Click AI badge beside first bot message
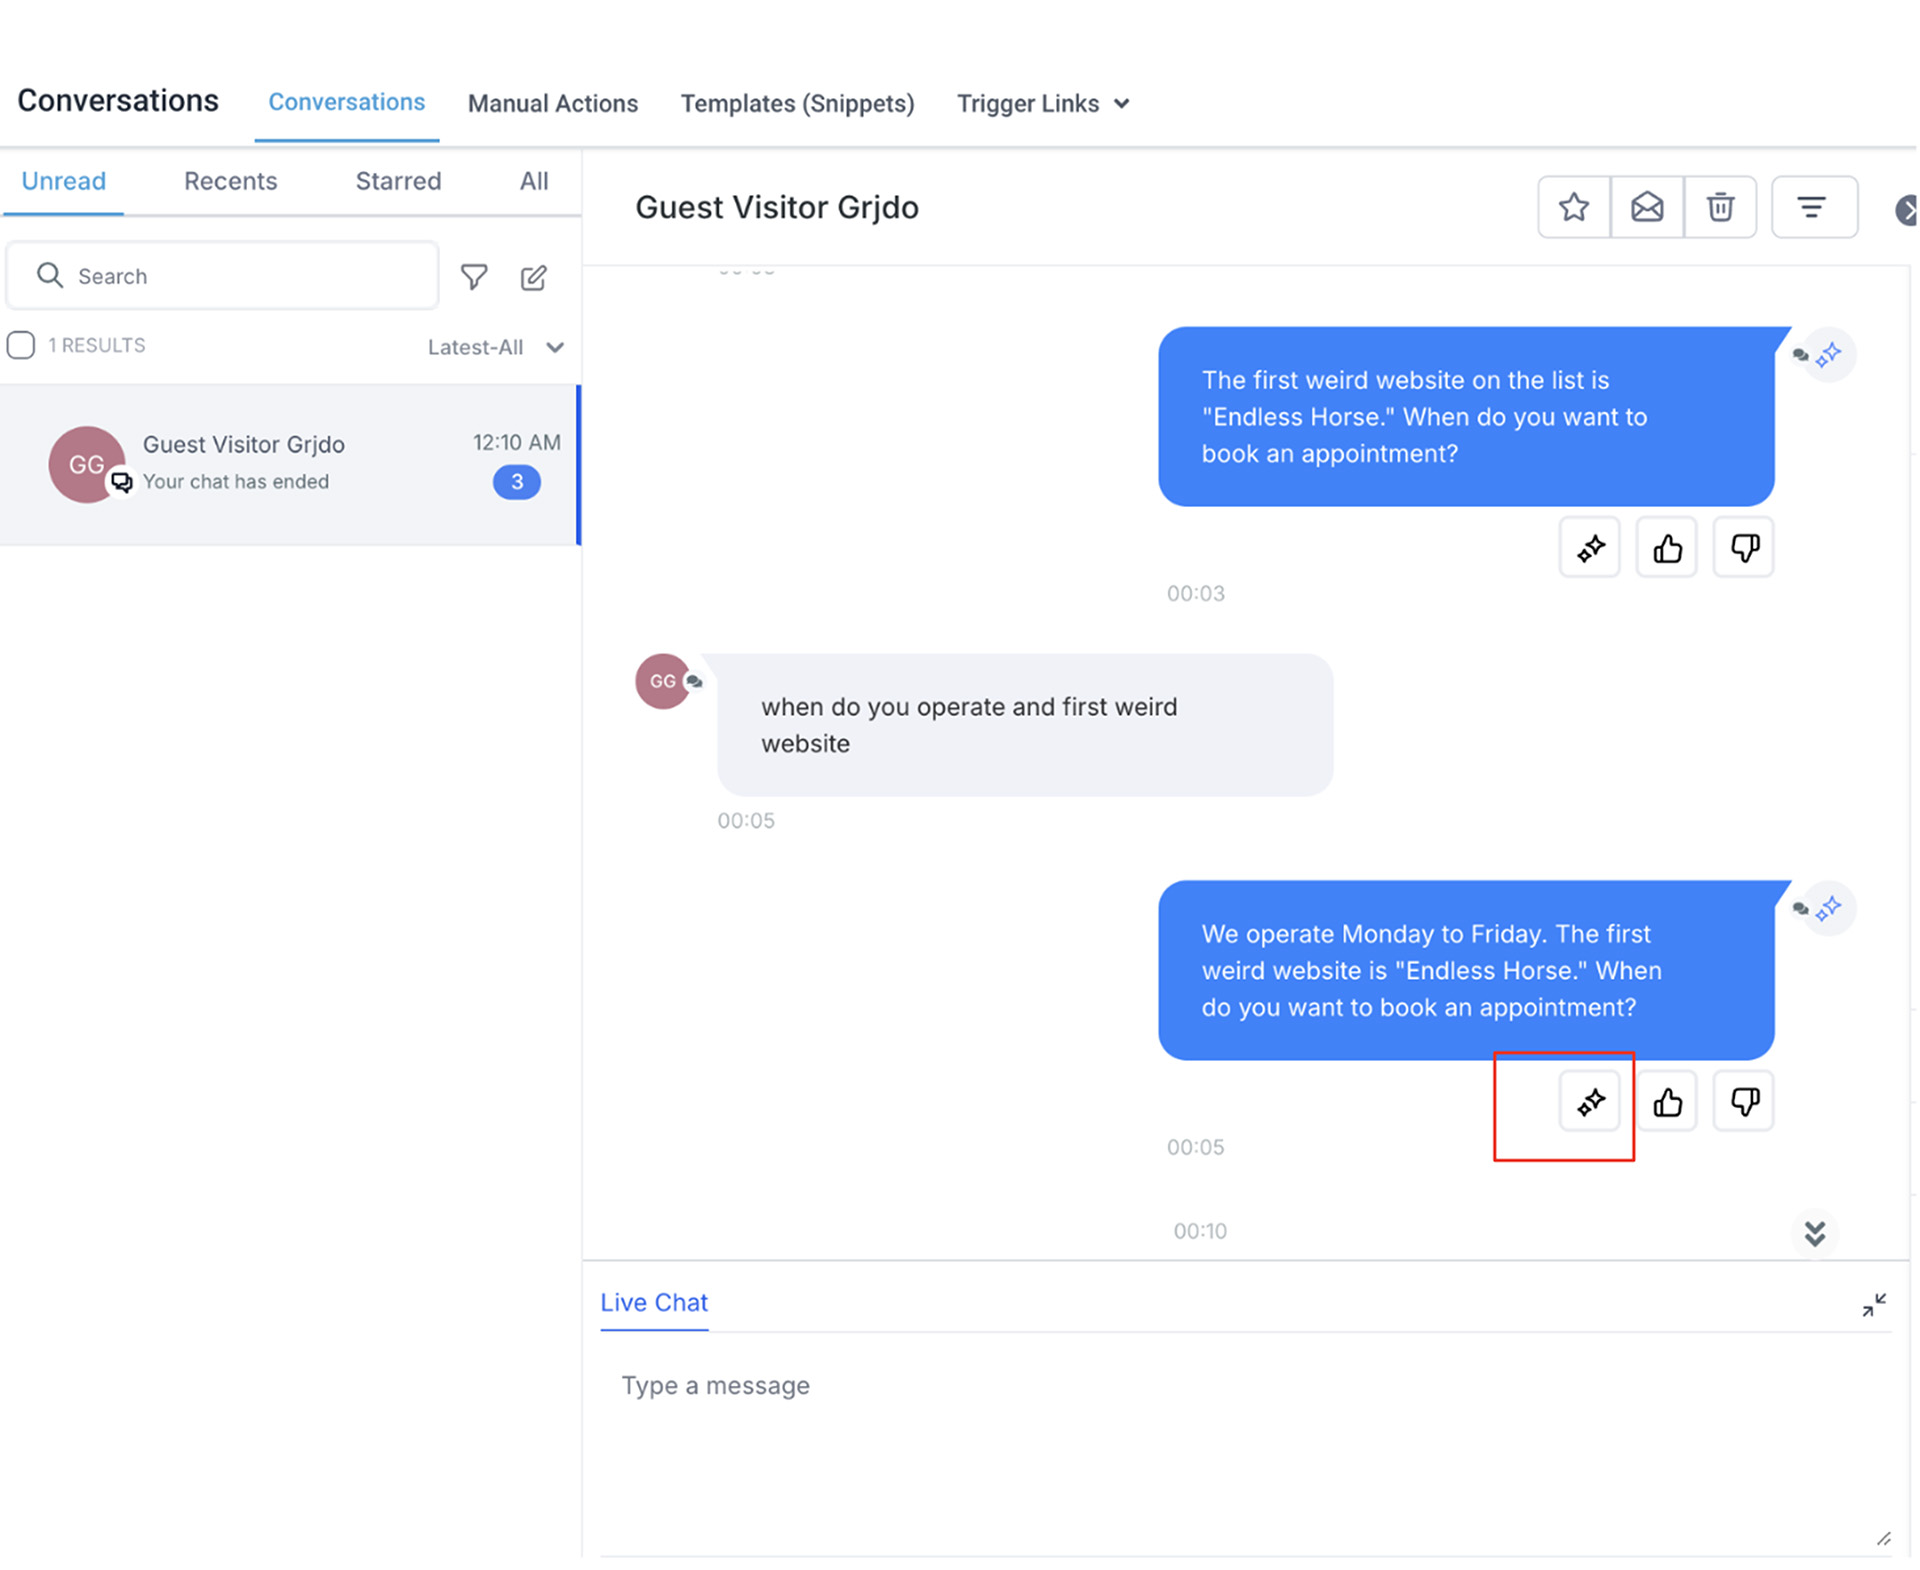 (1828, 354)
